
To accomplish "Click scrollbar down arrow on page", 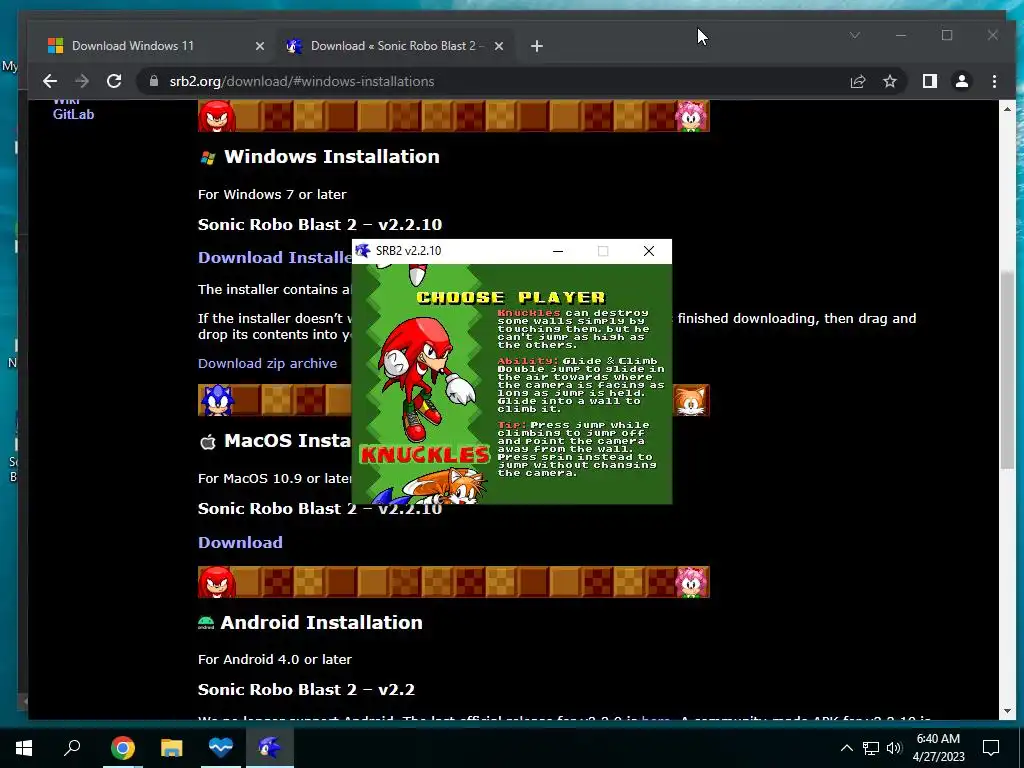I will click(1006, 711).
